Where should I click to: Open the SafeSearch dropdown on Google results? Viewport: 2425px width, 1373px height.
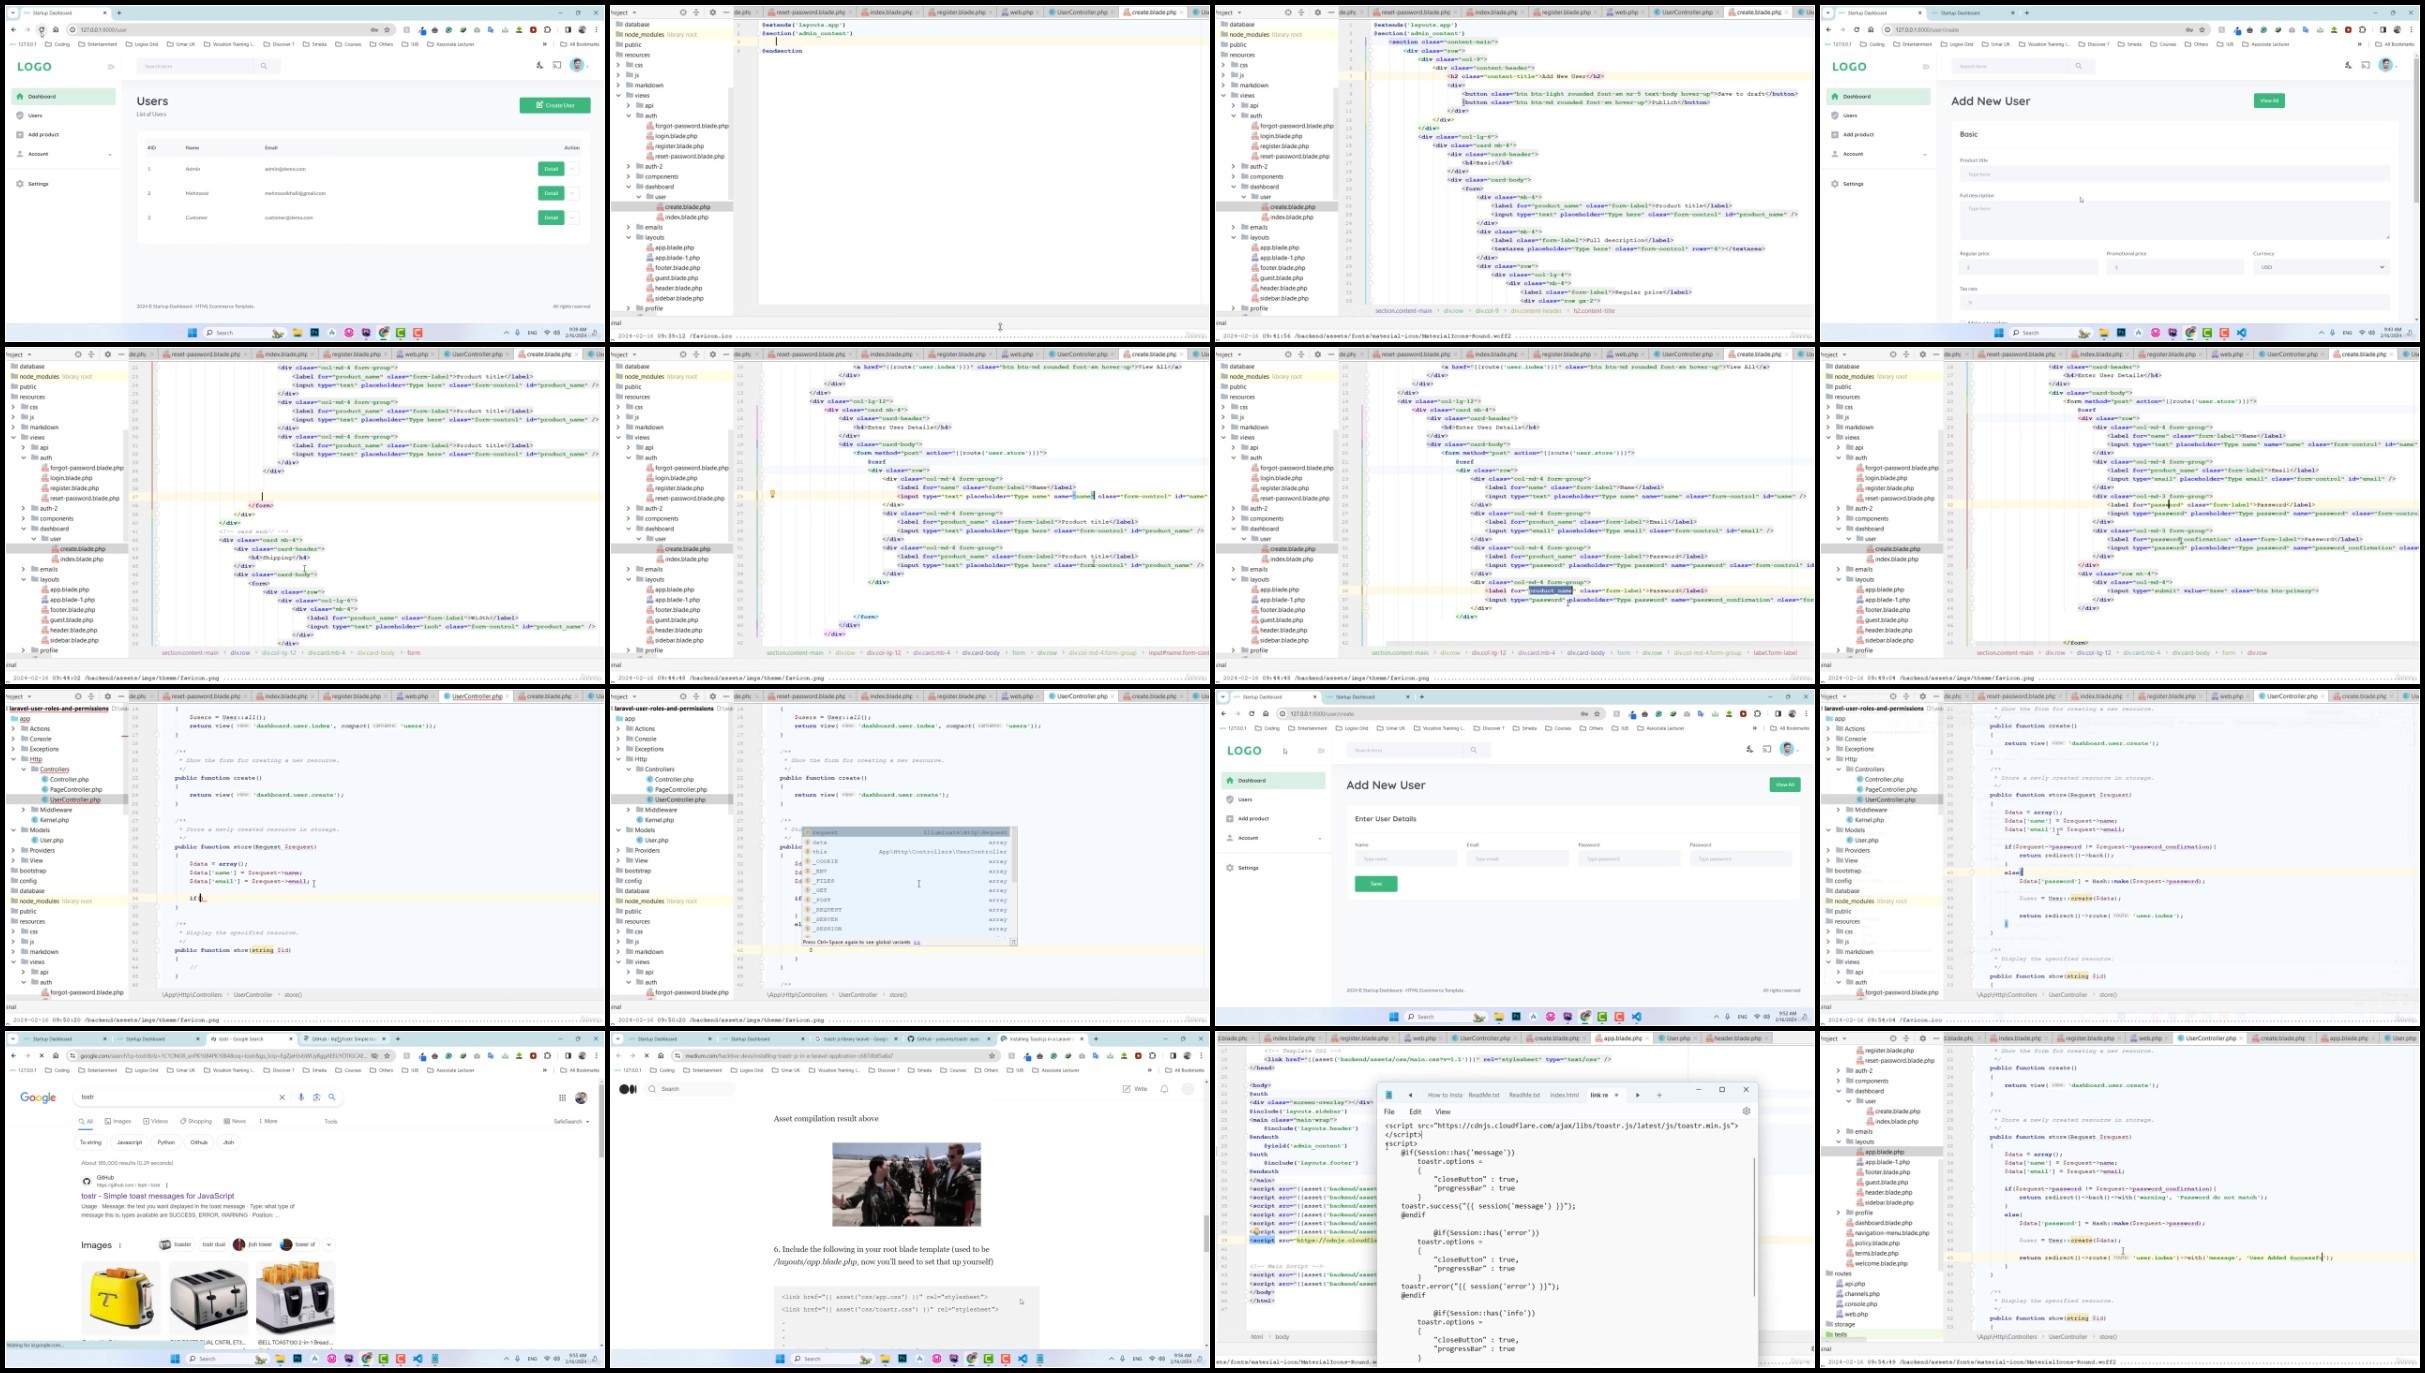click(572, 1121)
